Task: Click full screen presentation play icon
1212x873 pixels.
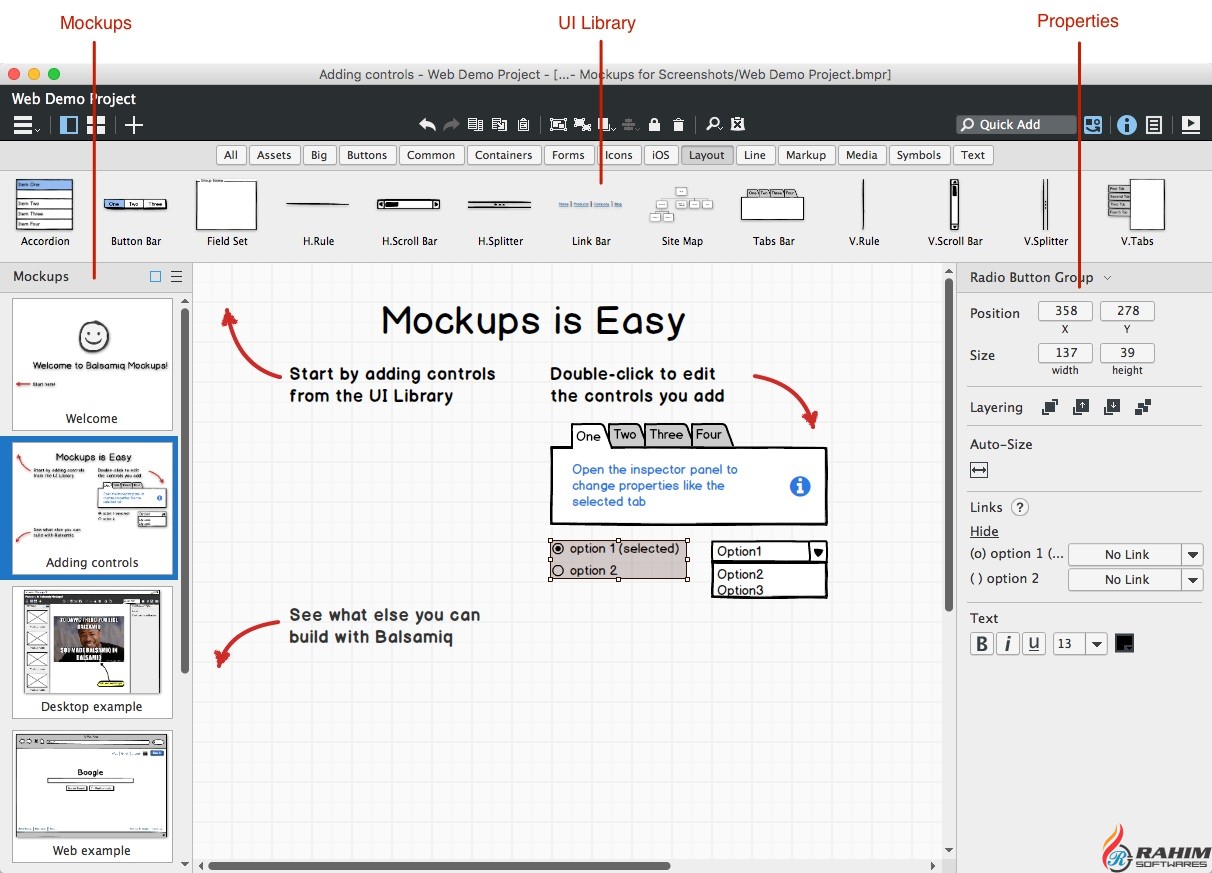Action: coord(1190,124)
